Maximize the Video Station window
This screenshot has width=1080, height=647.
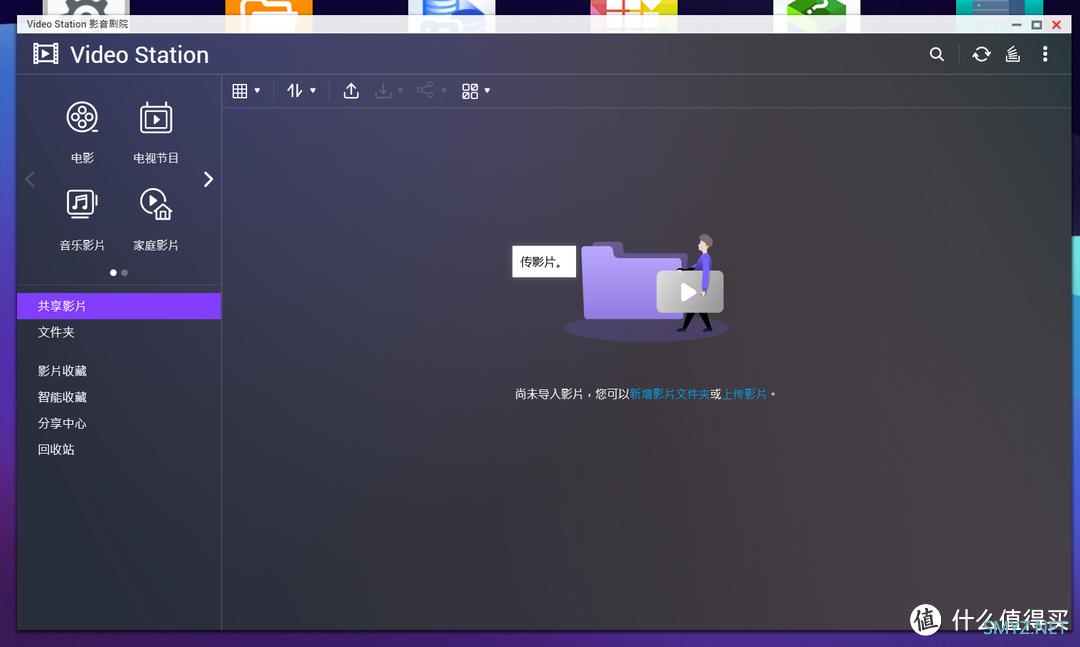[1037, 25]
